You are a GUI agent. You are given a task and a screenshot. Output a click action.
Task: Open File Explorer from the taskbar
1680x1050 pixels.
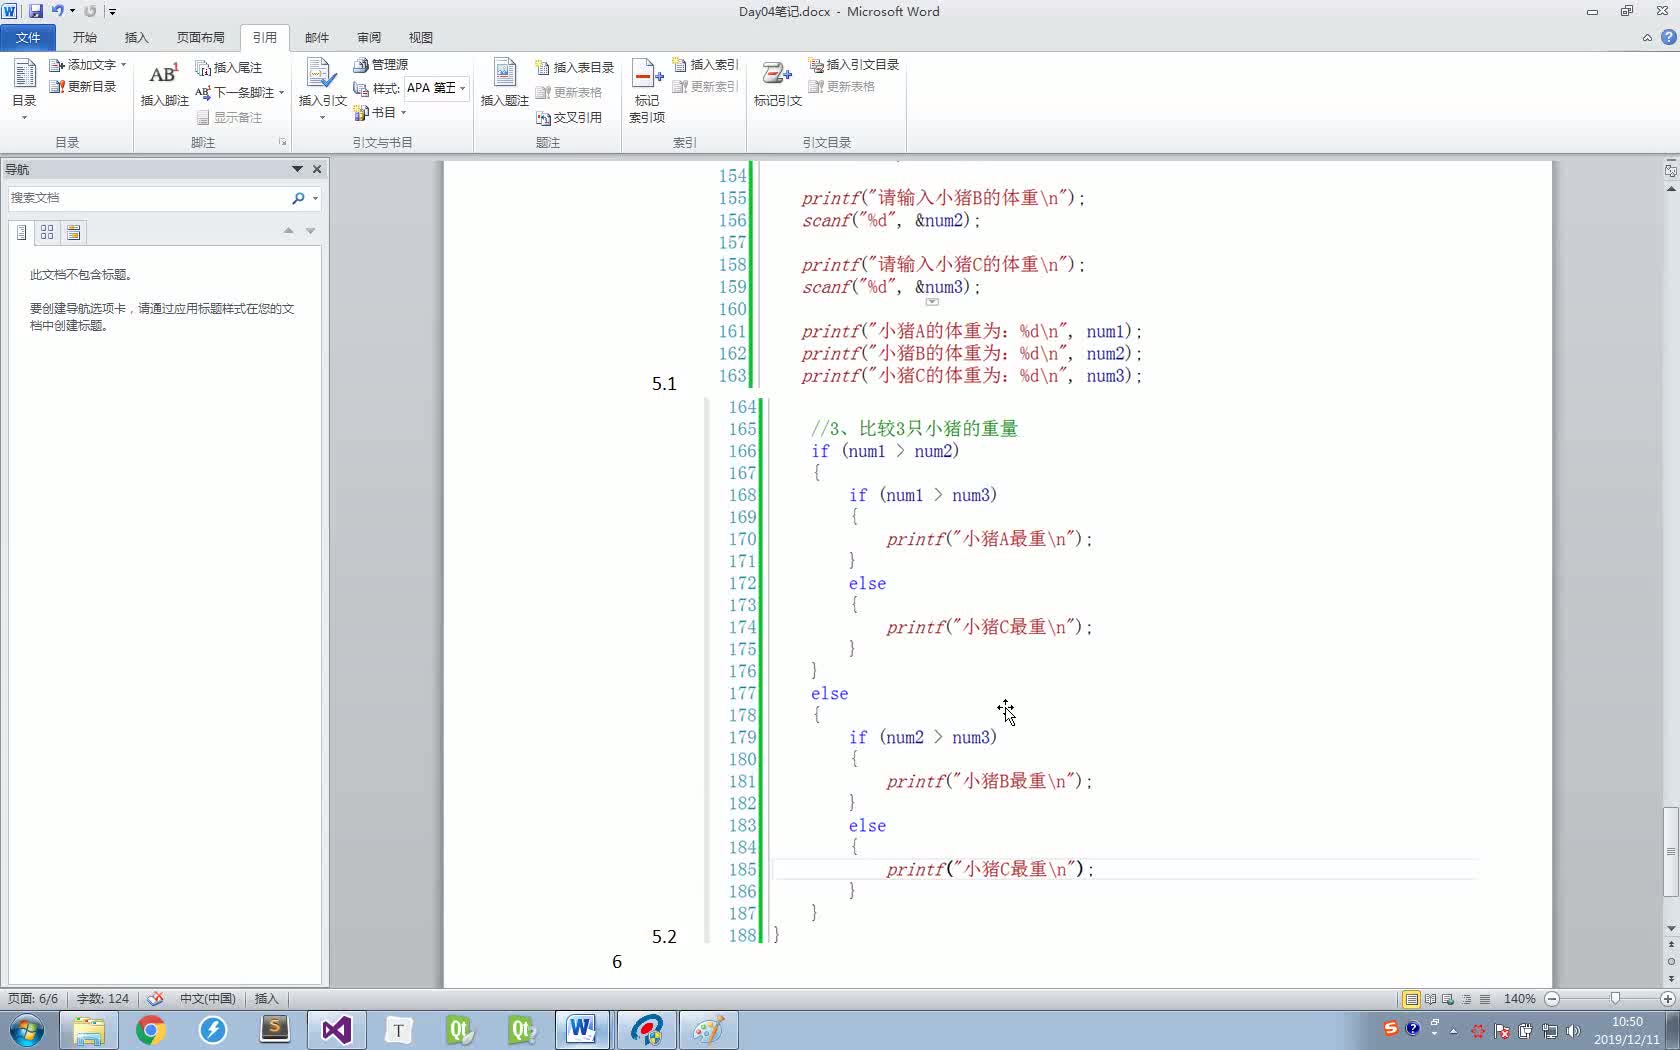88,1030
